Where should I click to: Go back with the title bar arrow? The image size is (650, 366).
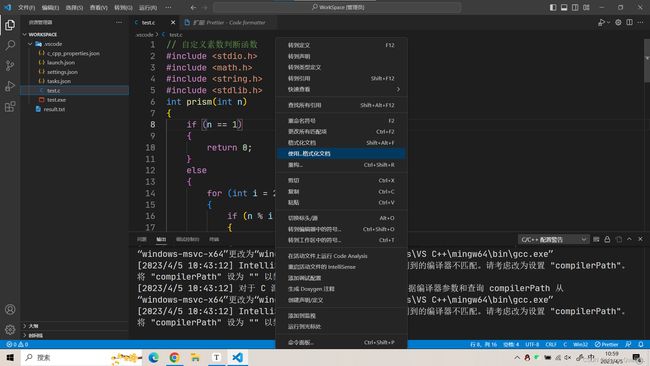[193, 7]
